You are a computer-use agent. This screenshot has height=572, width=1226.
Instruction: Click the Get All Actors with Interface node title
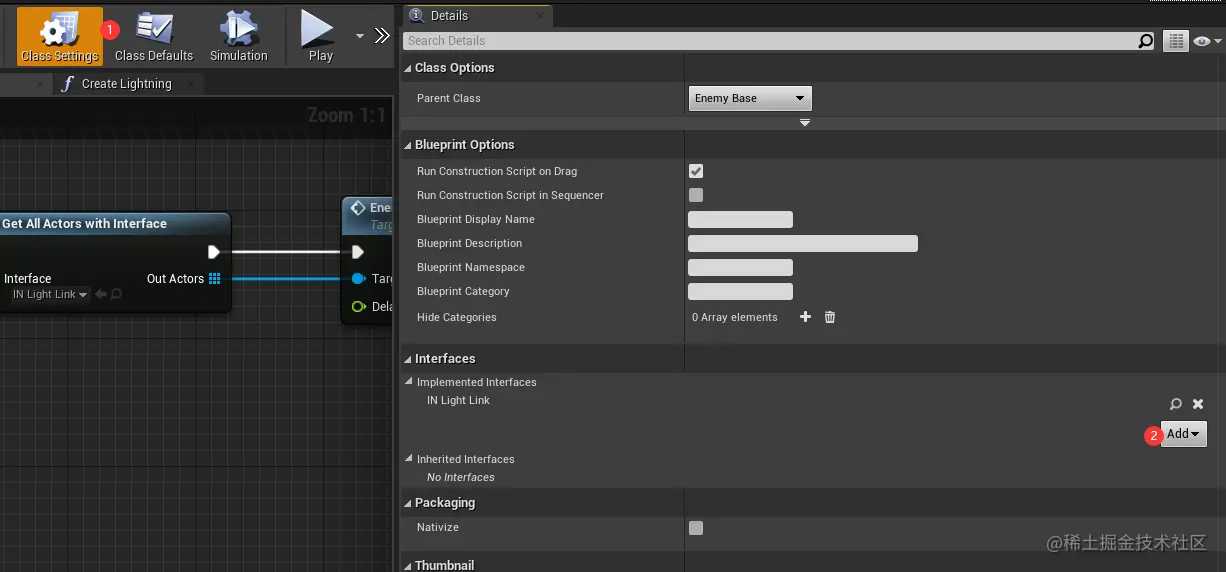click(x=84, y=224)
